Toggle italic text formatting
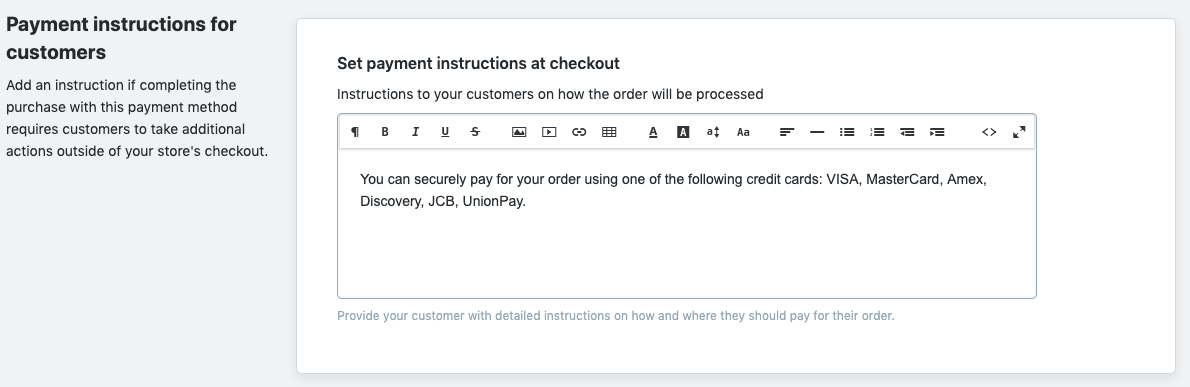This screenshot has width=1190, height=387. 415,132
